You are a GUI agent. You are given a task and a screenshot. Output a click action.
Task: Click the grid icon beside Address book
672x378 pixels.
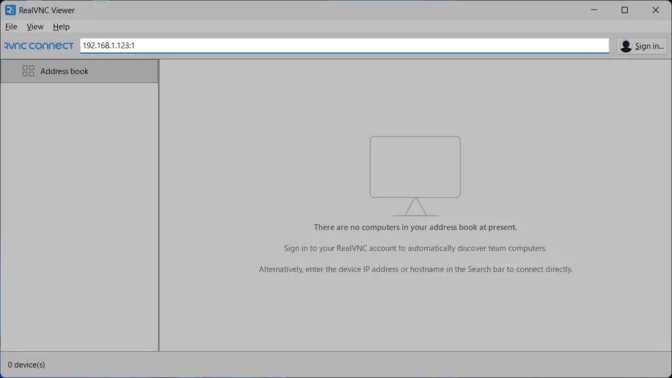tap(28, 71)
